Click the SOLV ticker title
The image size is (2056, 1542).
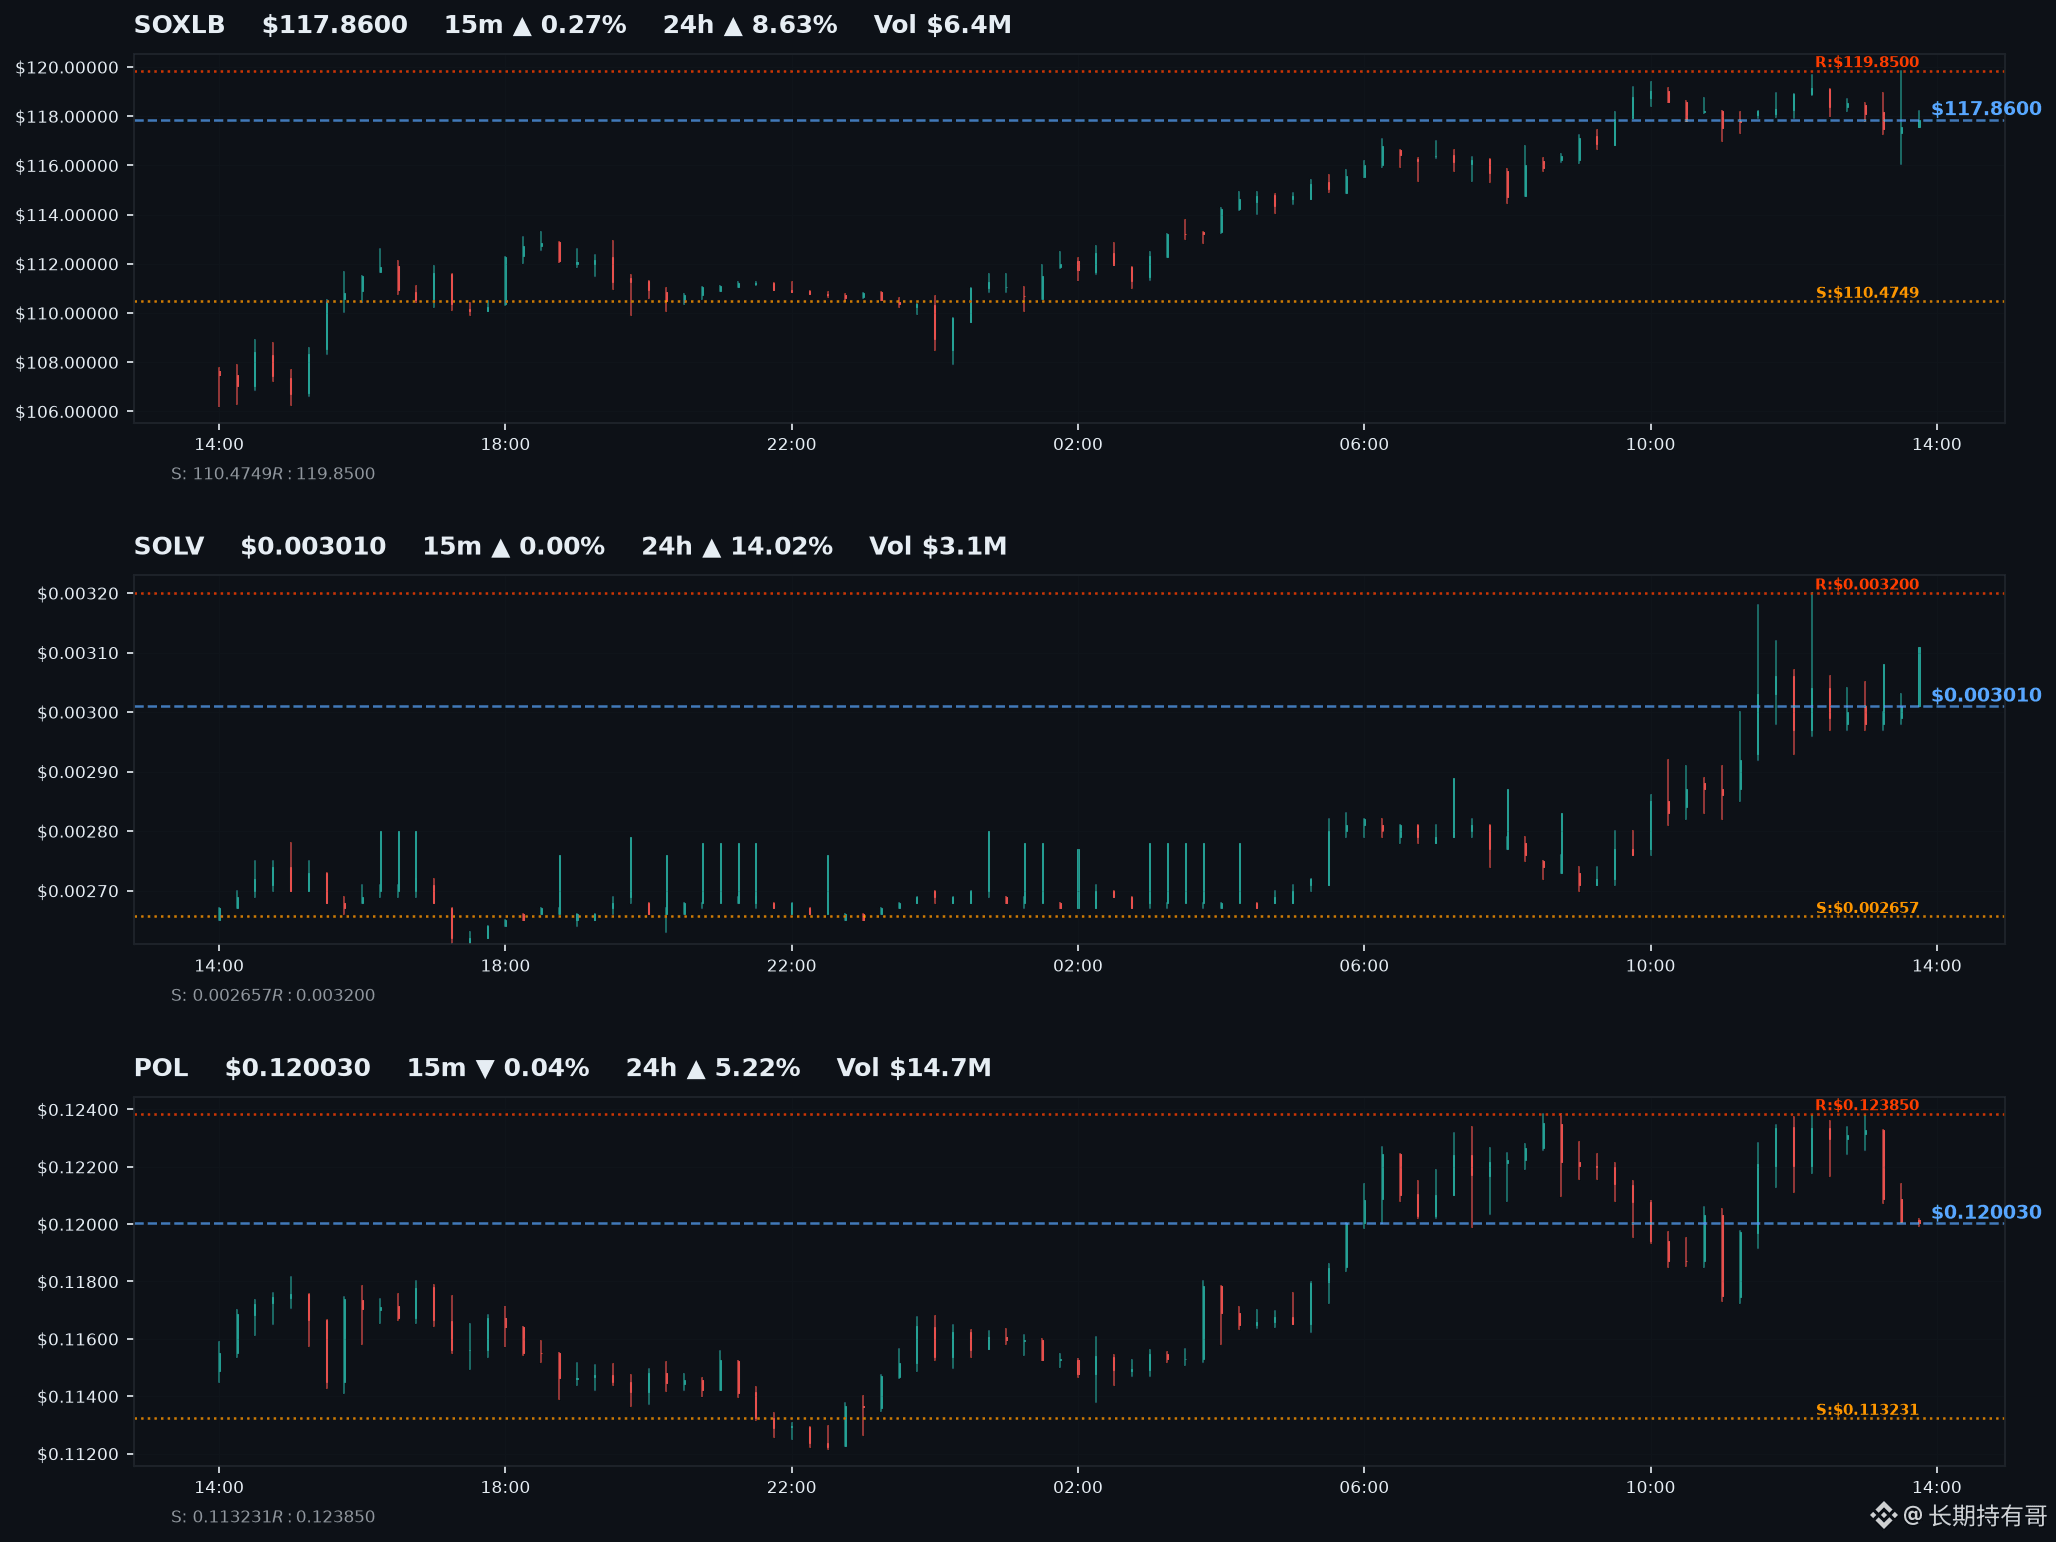pyautogui.click(x=169, y=547)
